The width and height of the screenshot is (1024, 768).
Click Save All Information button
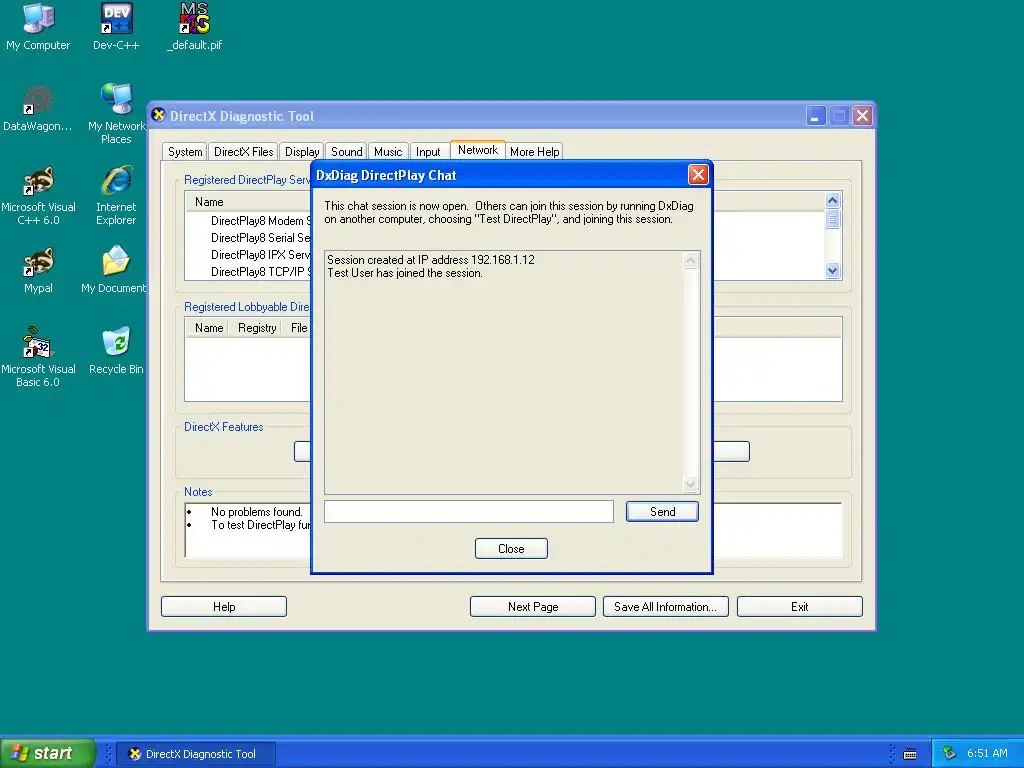[665, 607]
